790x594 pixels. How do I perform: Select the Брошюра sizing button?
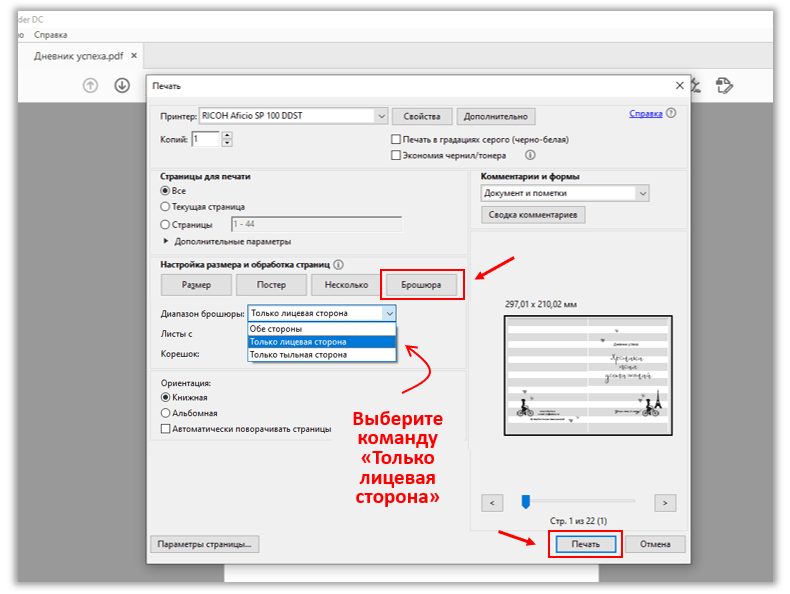point(421,285)
